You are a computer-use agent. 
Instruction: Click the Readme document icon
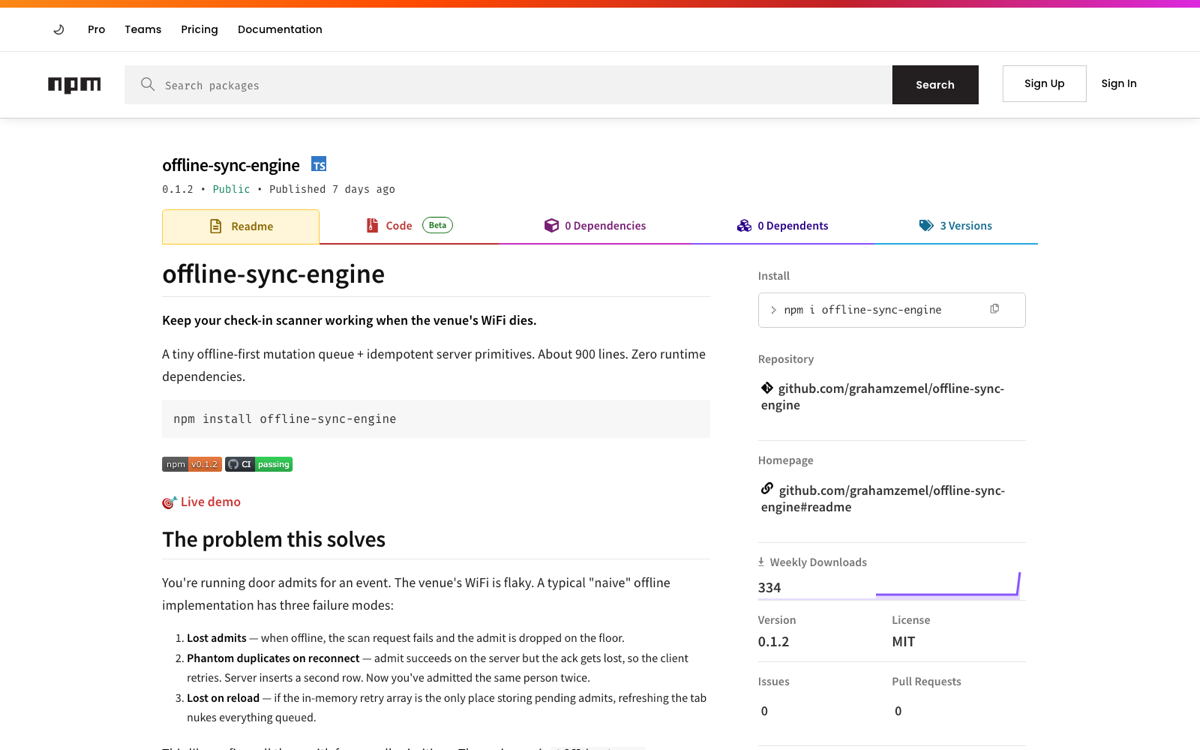(215, 226)
